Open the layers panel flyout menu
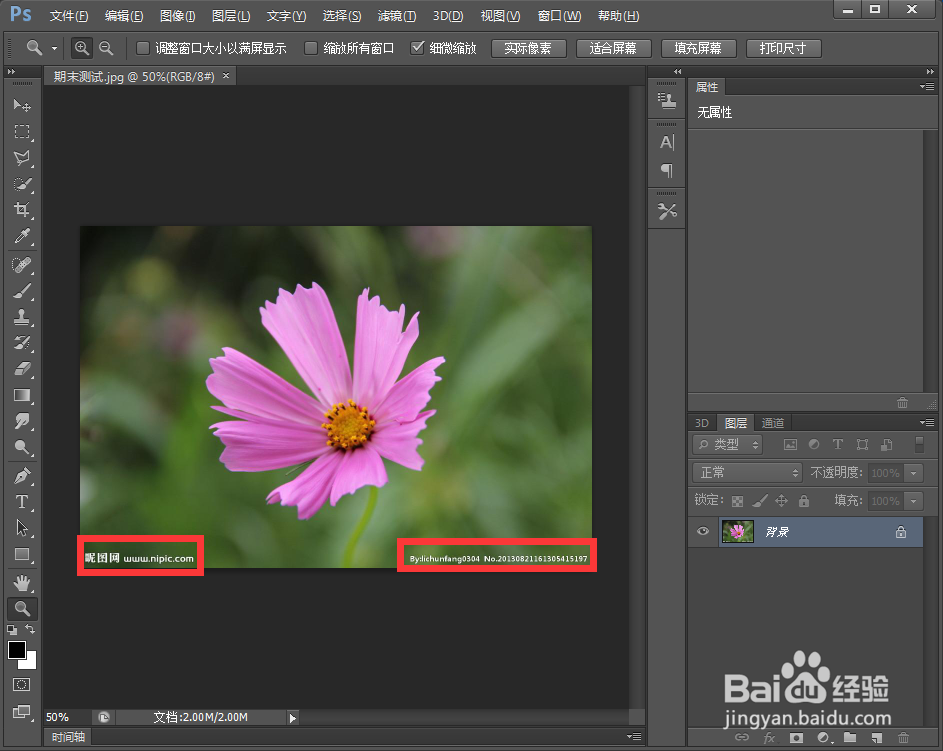The height and width of the screenshot is (751, 943). point(927,423)
